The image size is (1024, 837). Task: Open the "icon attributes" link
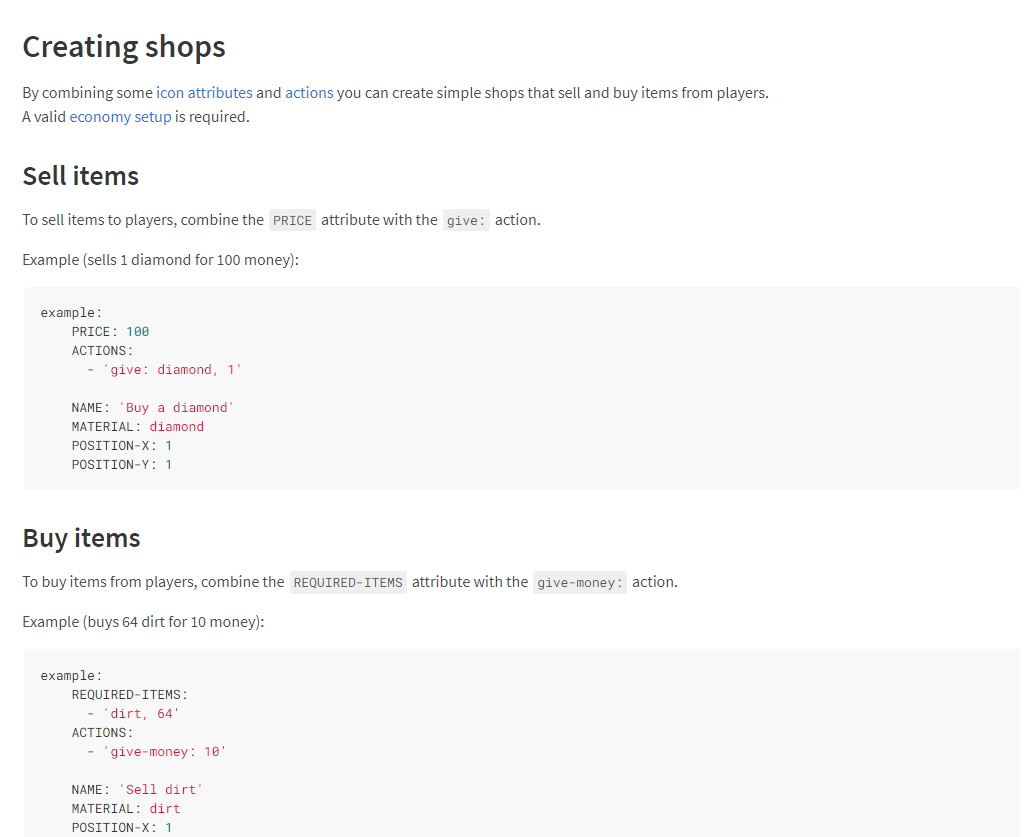coord(204,93)
